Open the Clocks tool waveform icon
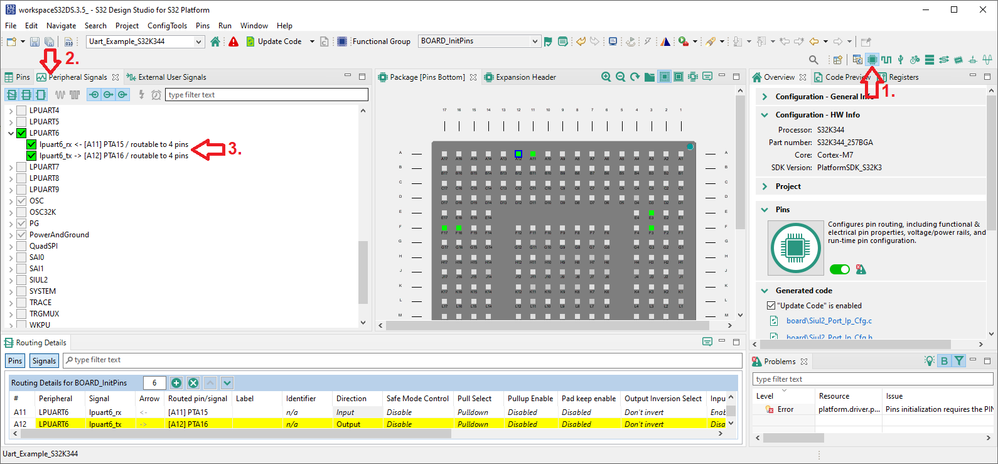 [886, 59]
